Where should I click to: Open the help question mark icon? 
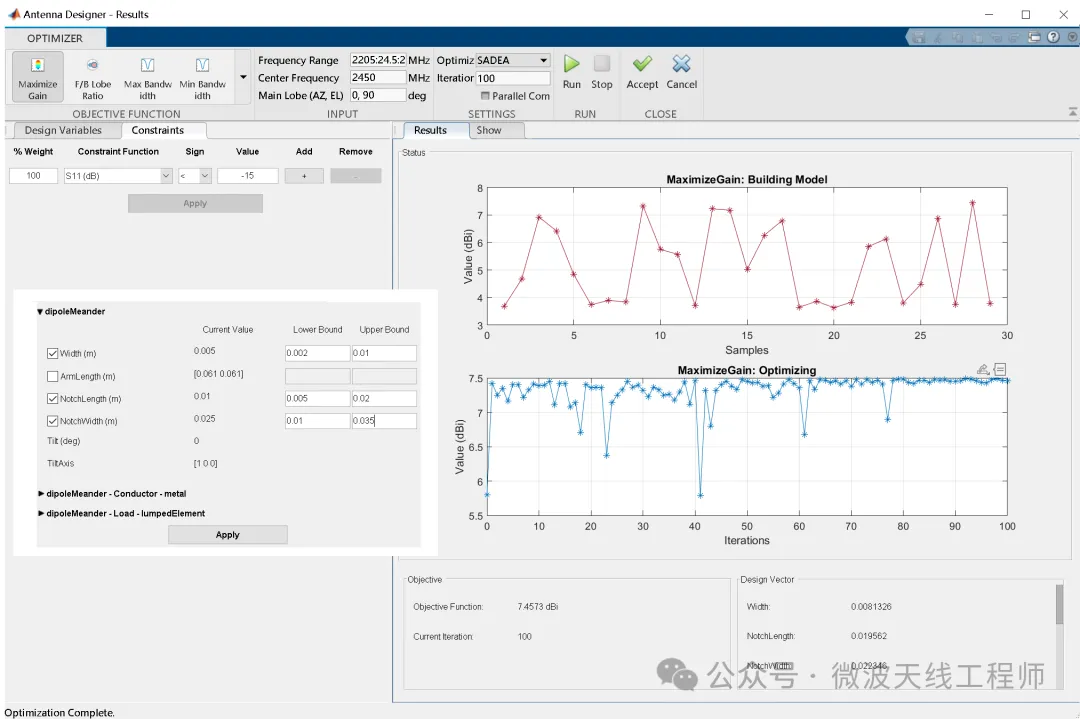tap(1053, 37)
